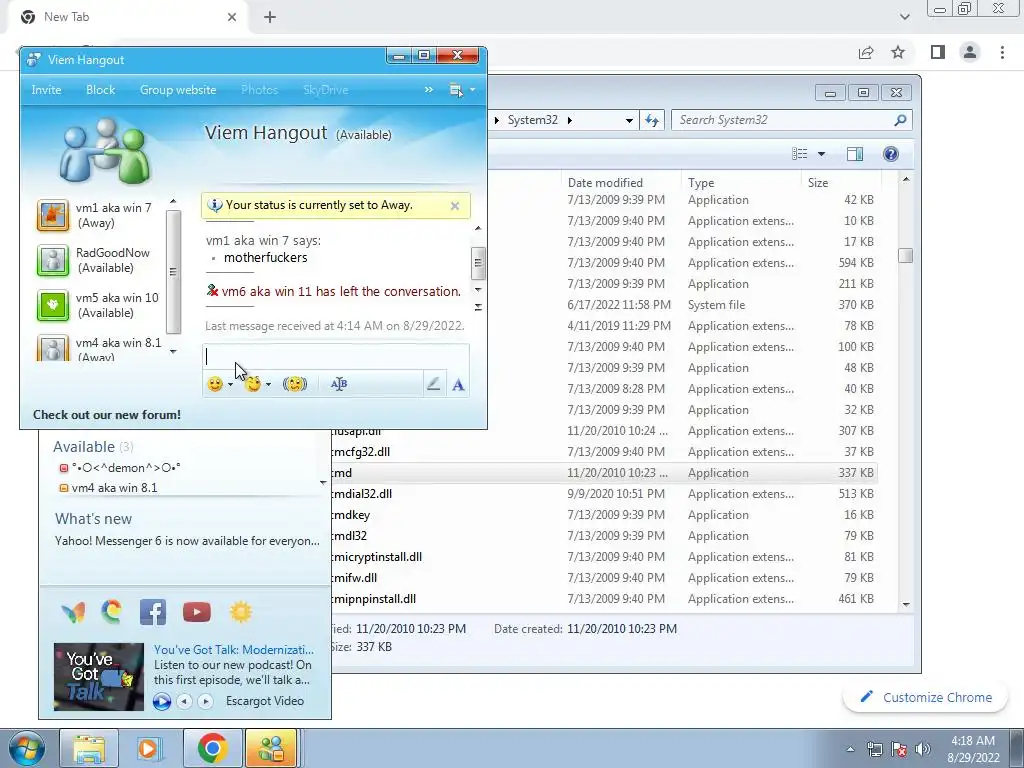The image size is (1024, 768).
Task: Open the Start menu orb
Action: [27, 748]
